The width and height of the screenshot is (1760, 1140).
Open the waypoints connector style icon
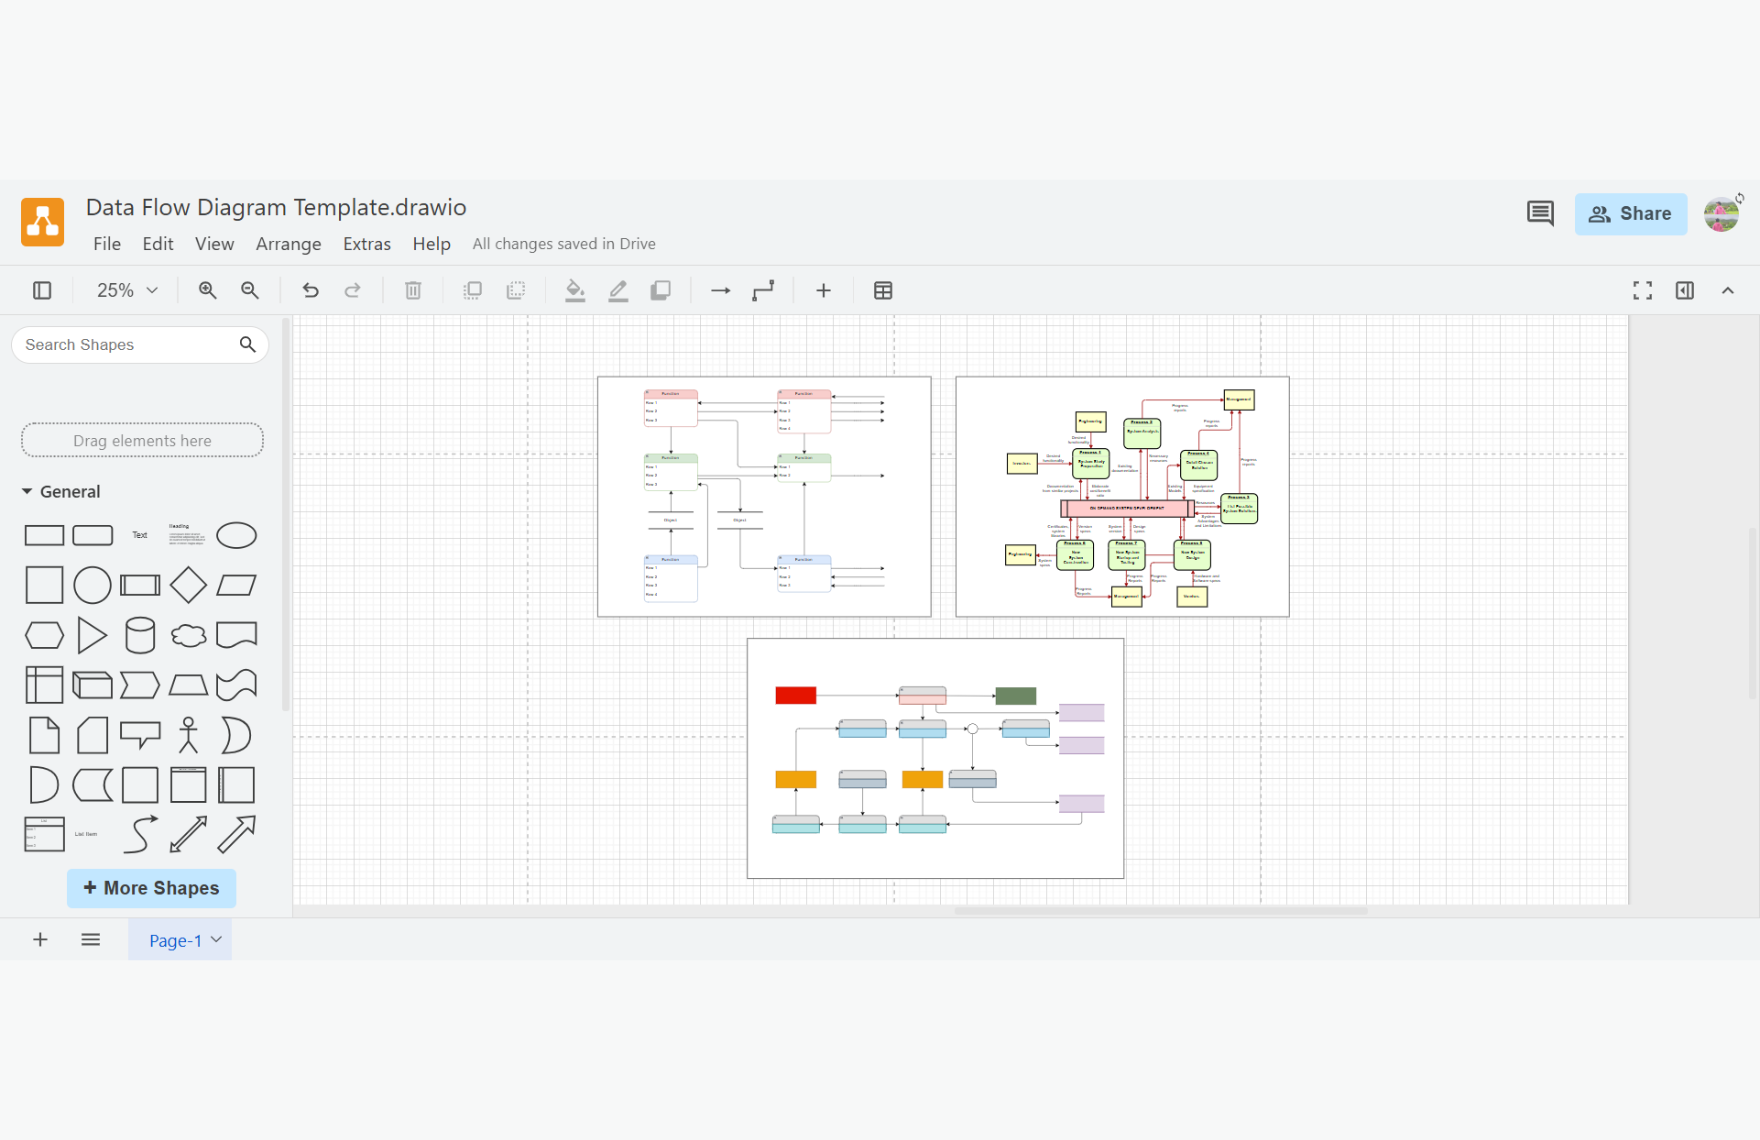pos(764,290)
